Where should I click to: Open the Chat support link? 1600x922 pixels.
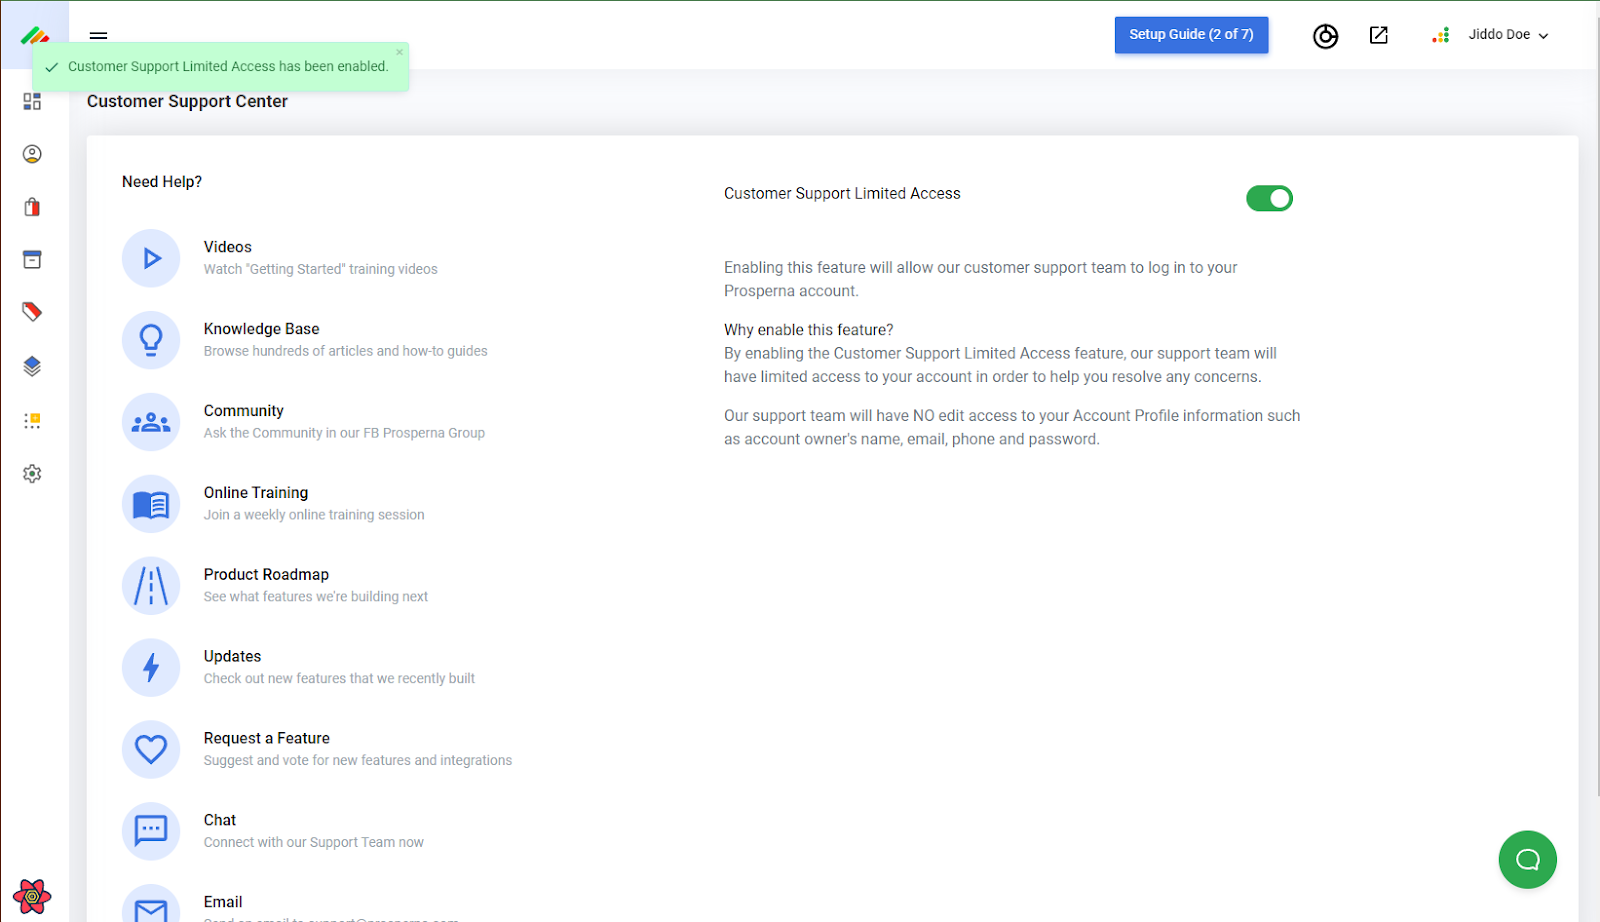(x=220, y=821)
